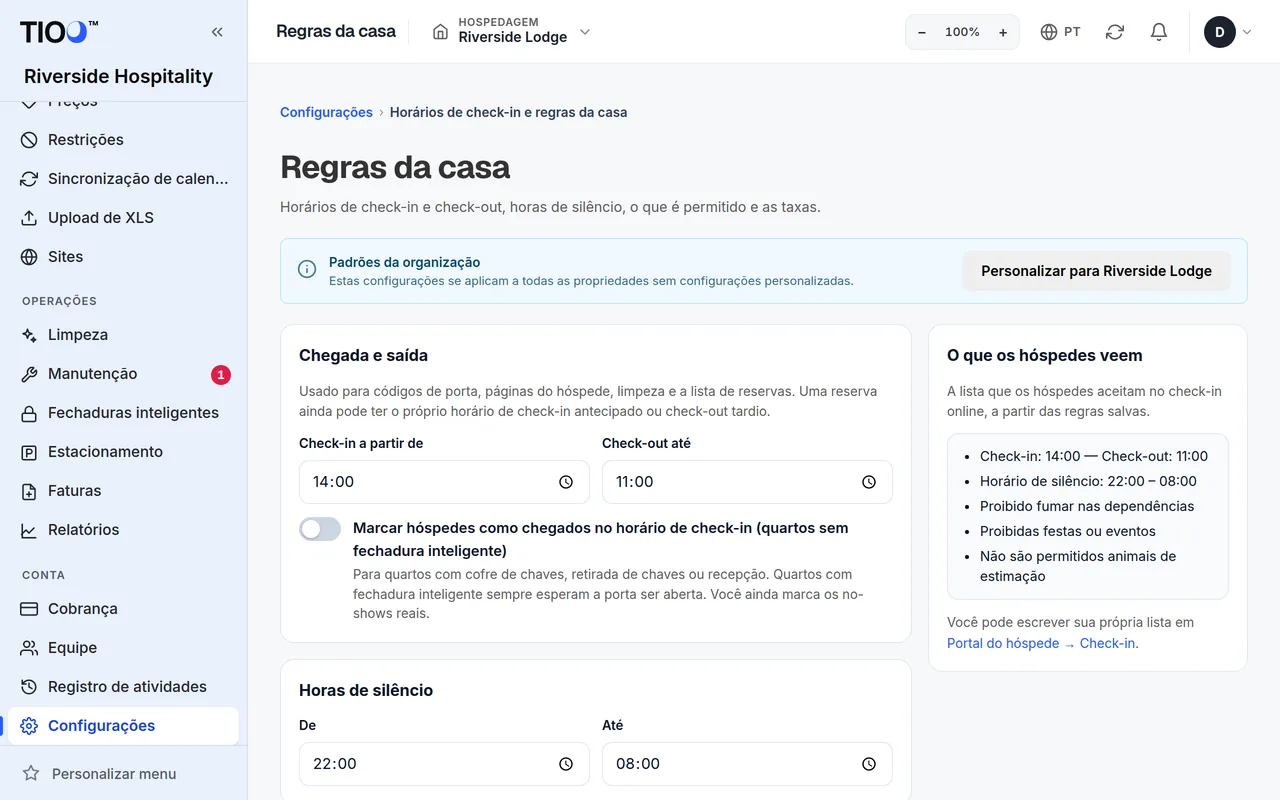Screen dimensions: 1280x800
Task: Click the info icon in the Padrões da organização banner
Action: pos(307,269)
